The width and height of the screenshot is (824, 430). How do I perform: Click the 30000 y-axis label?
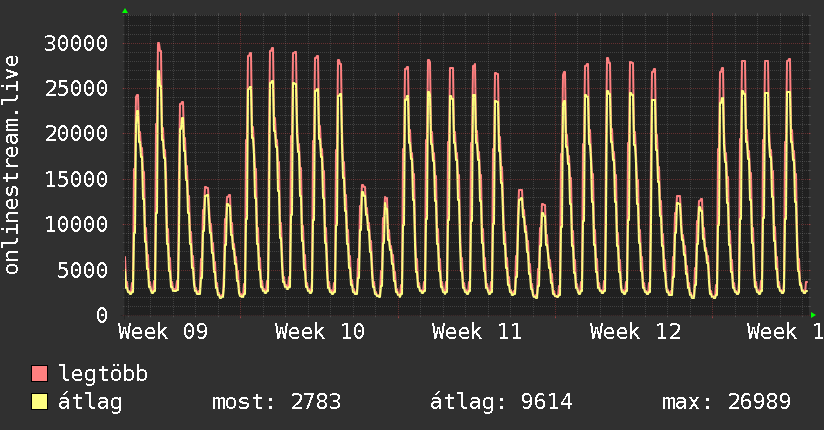(76, 43)
